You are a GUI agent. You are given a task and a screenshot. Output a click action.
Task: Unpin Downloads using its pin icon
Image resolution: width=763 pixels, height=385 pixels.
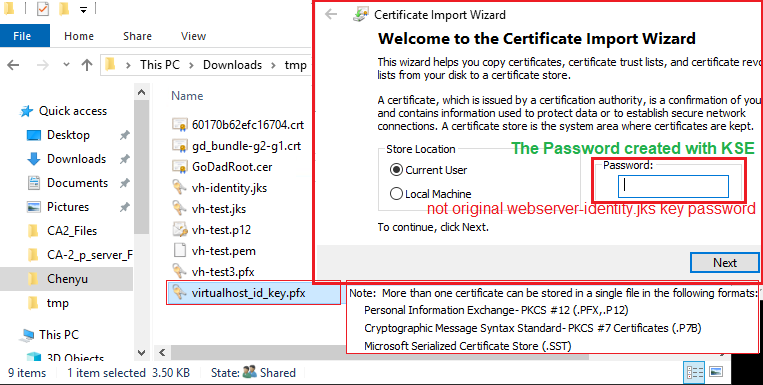[125, 159]
